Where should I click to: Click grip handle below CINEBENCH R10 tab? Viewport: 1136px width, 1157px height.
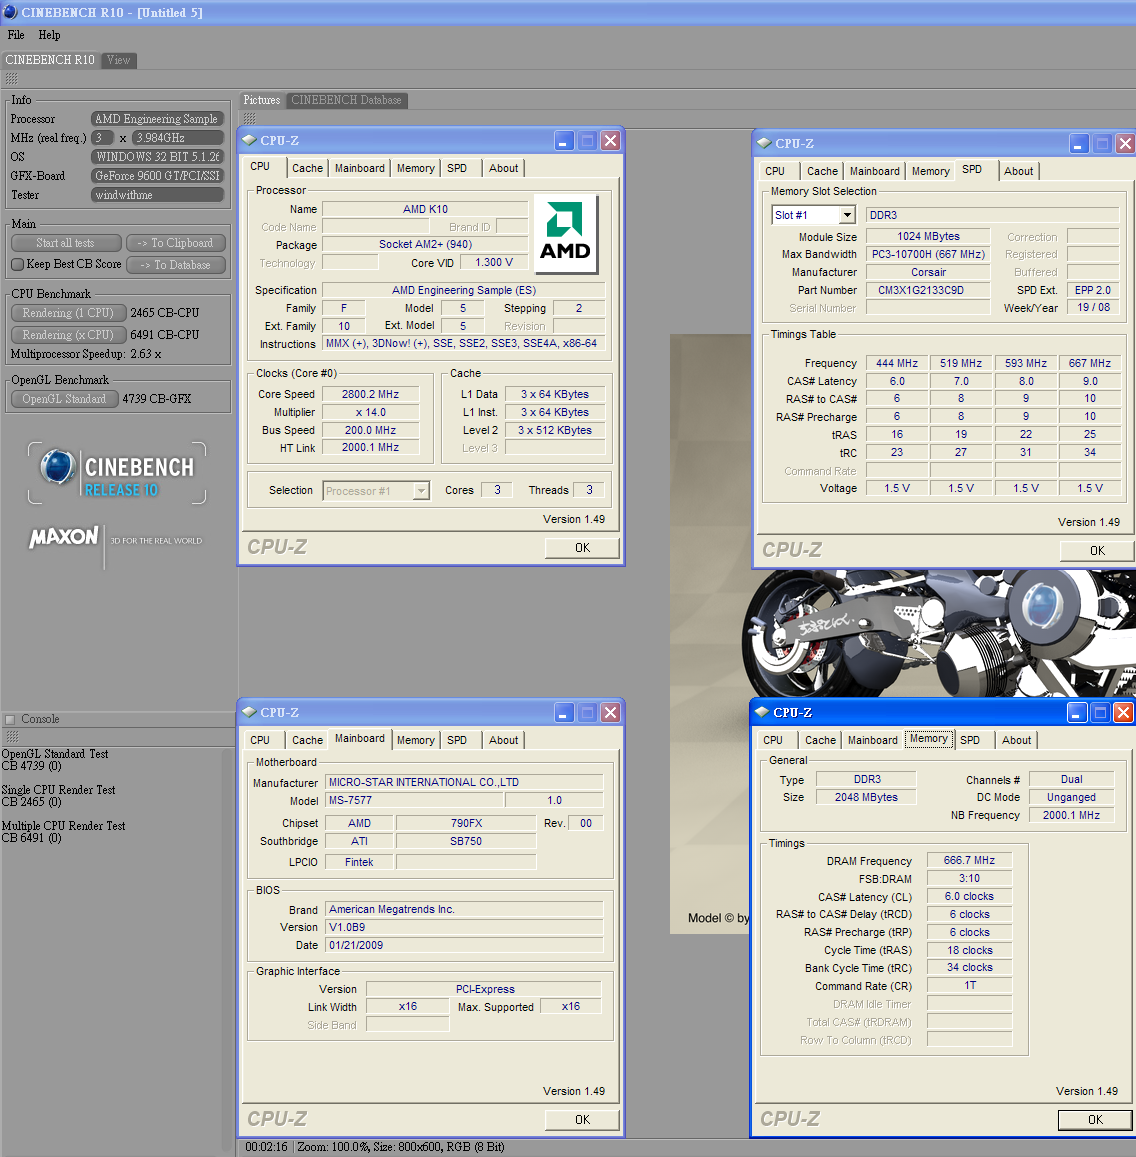[11, 79]
